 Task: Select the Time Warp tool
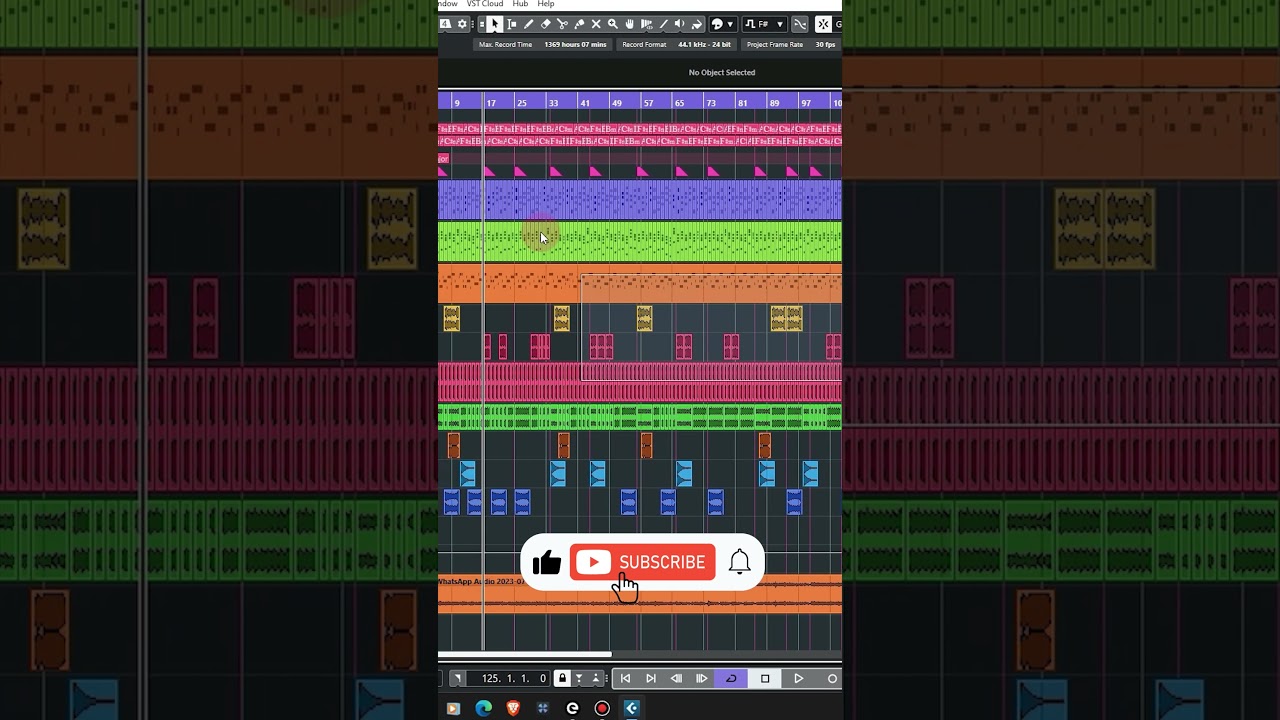pyautogui.click(x=646, y=24)
